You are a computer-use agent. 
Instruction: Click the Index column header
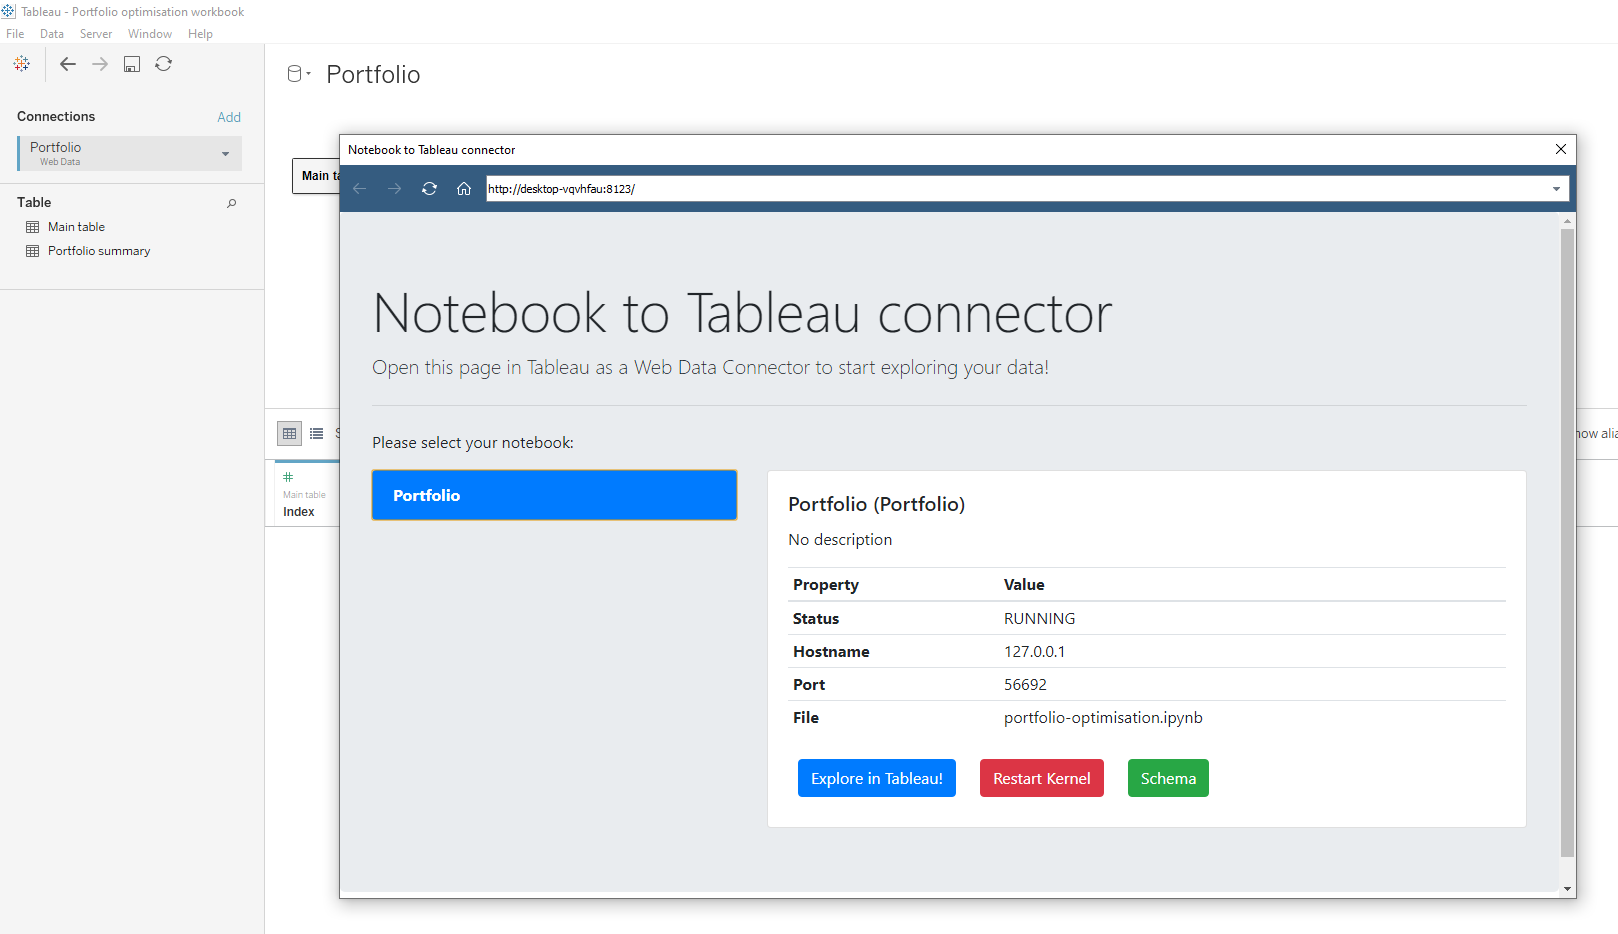click(299, 512)
